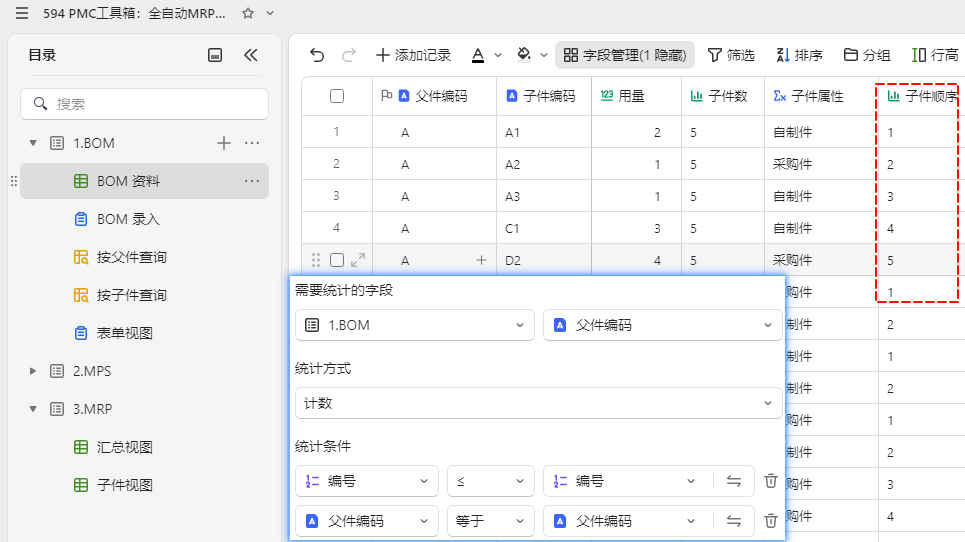This screenshot has height=542, width=965.
Task: Expand the D2 row record
Action: tap(358, 260)
